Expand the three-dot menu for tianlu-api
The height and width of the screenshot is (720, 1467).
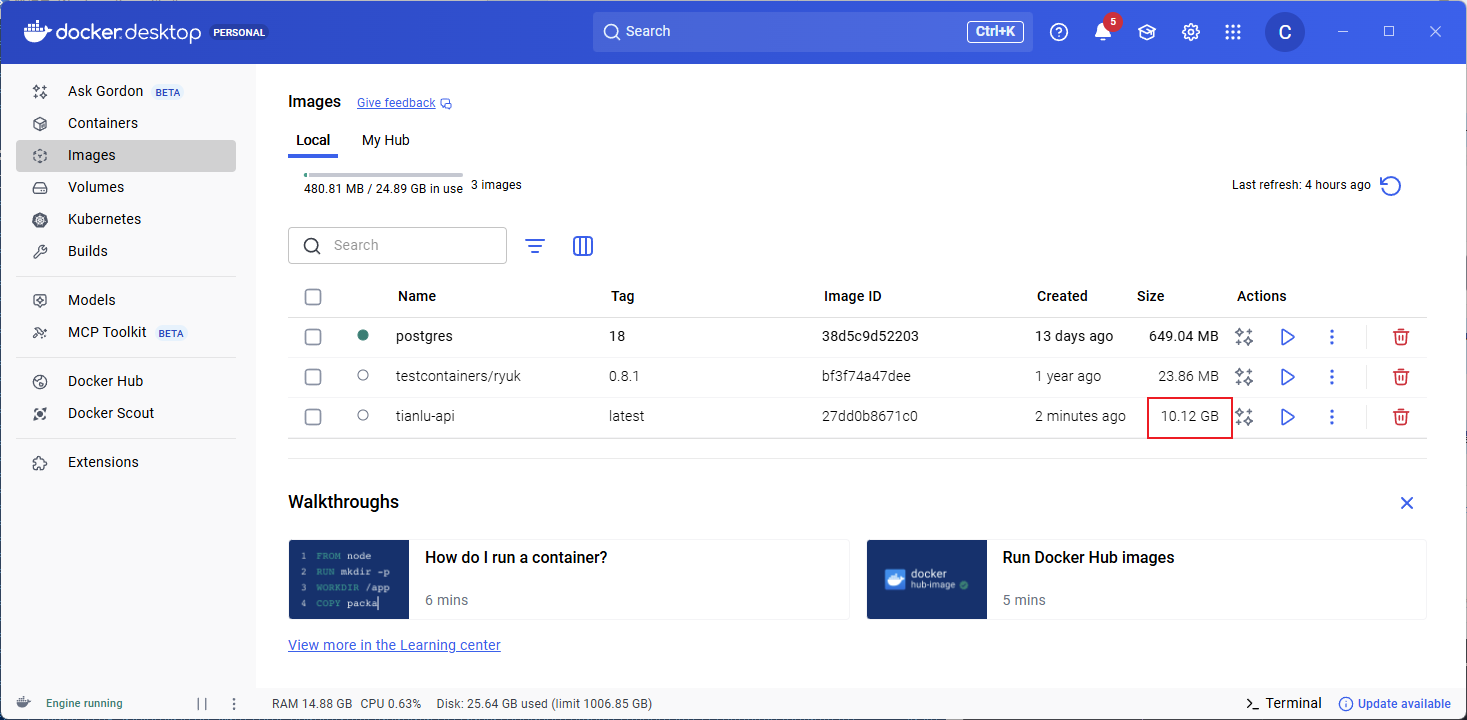(x=1331, y=417)
